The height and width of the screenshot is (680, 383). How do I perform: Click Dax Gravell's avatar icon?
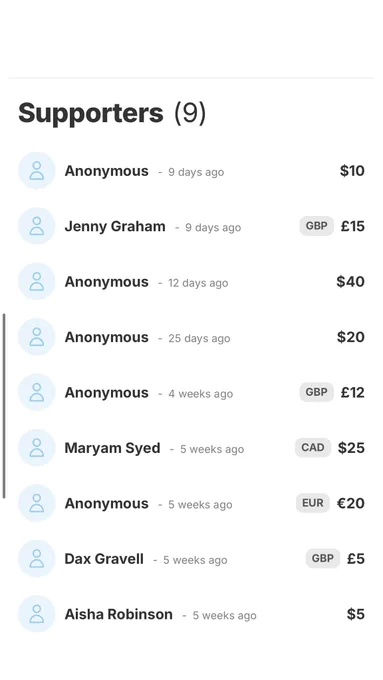(x=36, y=559)
